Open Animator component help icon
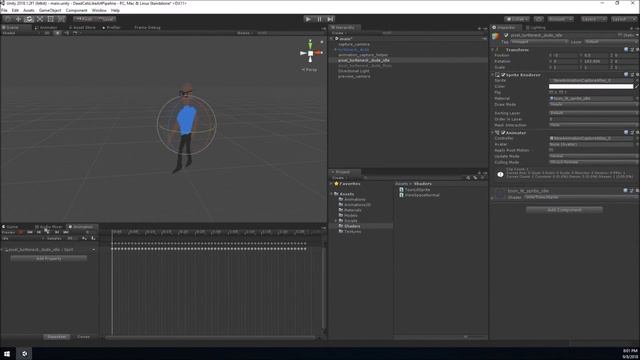The image size is (640, 360). click(x=626, y=133)
